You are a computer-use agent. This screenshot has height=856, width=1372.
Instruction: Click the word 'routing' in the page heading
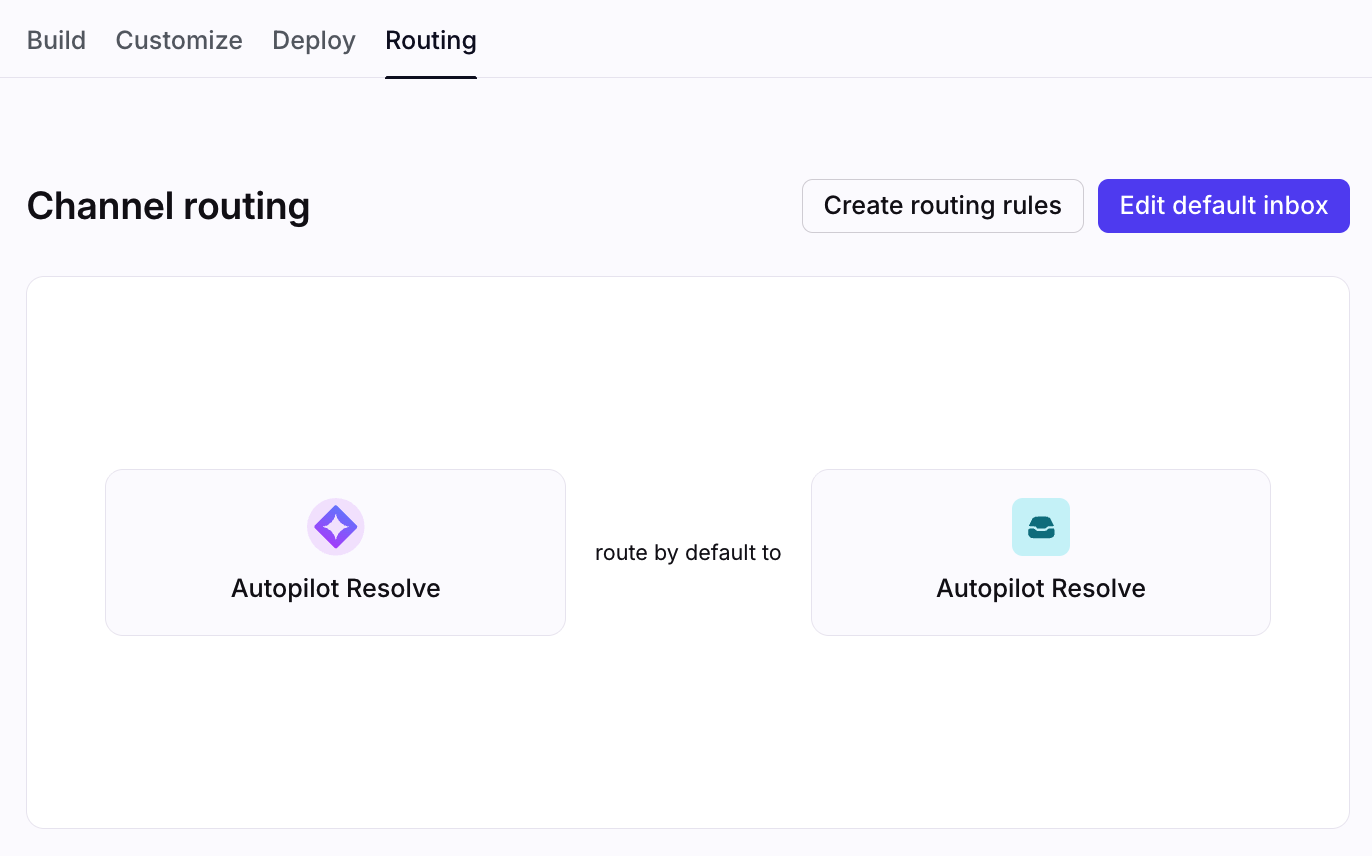(x=246, y=206)
